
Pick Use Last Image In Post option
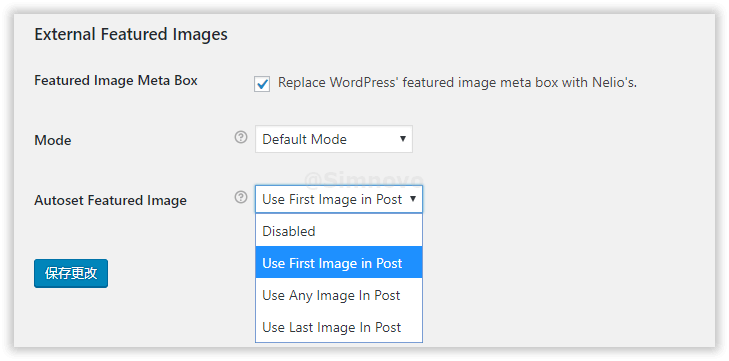pyautogui.click(x=339, y=327)
